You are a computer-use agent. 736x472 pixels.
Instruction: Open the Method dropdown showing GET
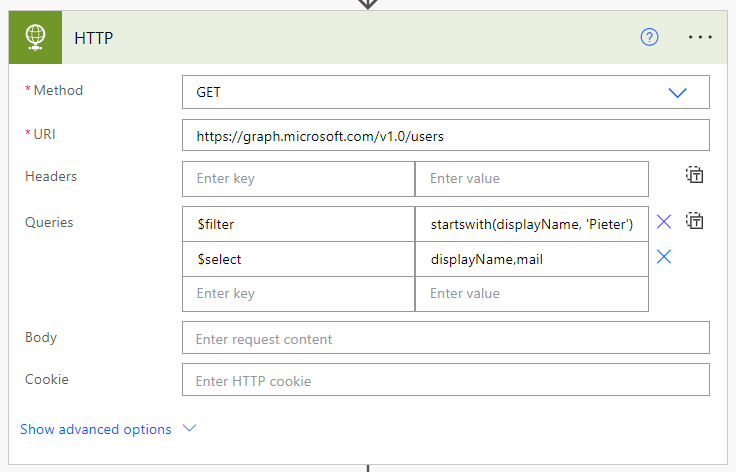(x=445, y=92)
